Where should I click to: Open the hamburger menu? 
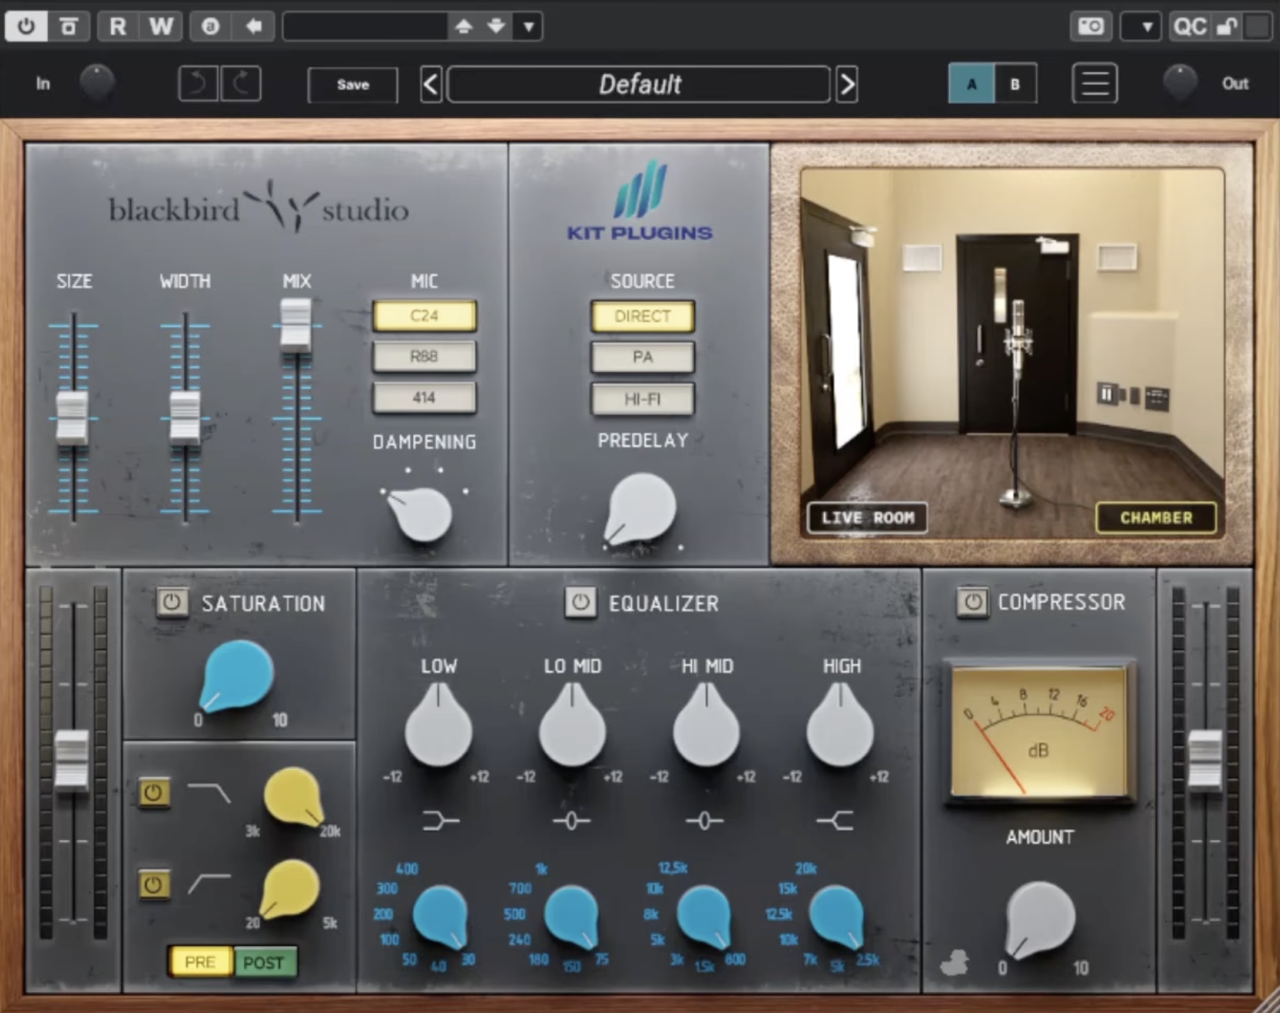[1095, 84]
